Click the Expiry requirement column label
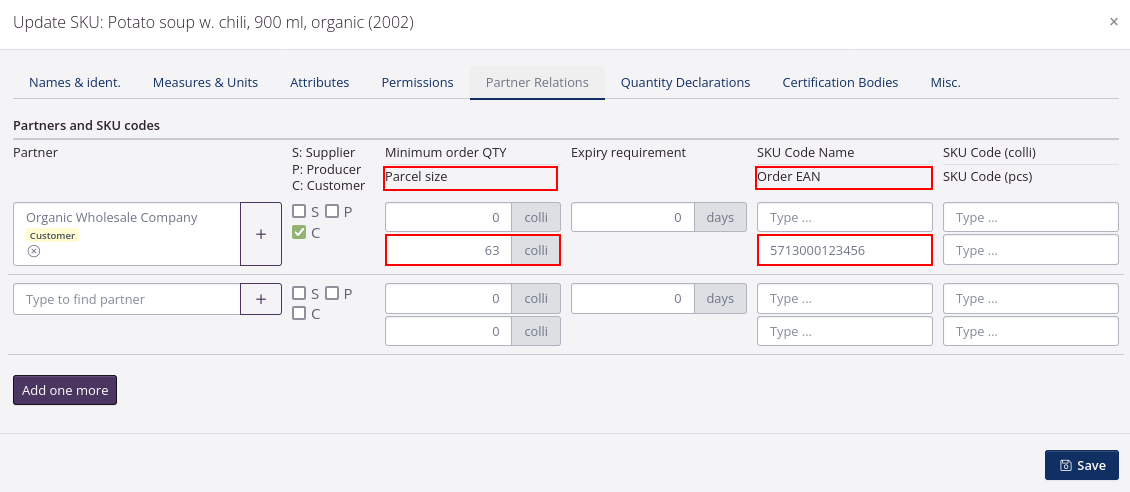The height and width of the screenshot is (492, 1130). [628, 153]
